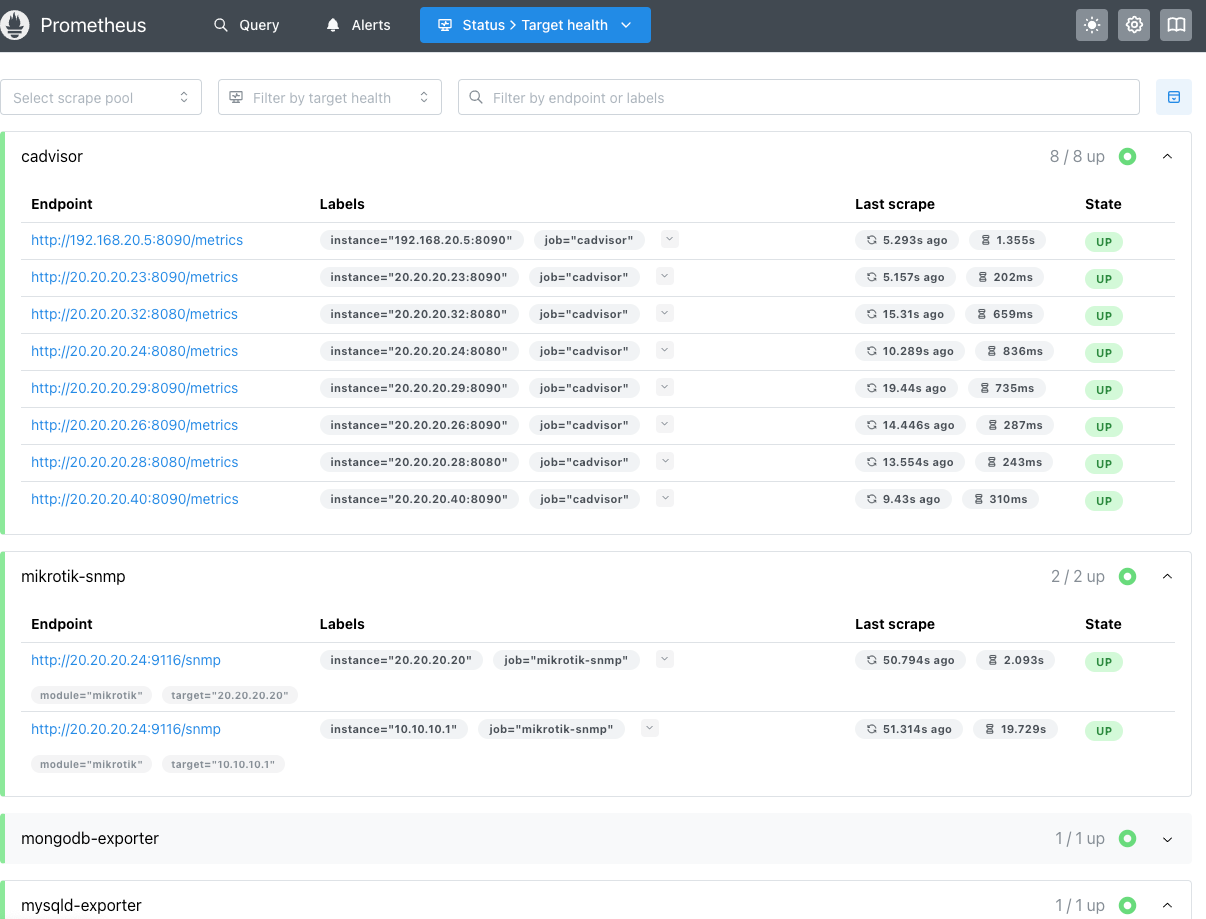The width and height of the screenshot is (1206, 919).
Task: Click the '5.293s ago' last scrape badge
Action: point(907,240)
